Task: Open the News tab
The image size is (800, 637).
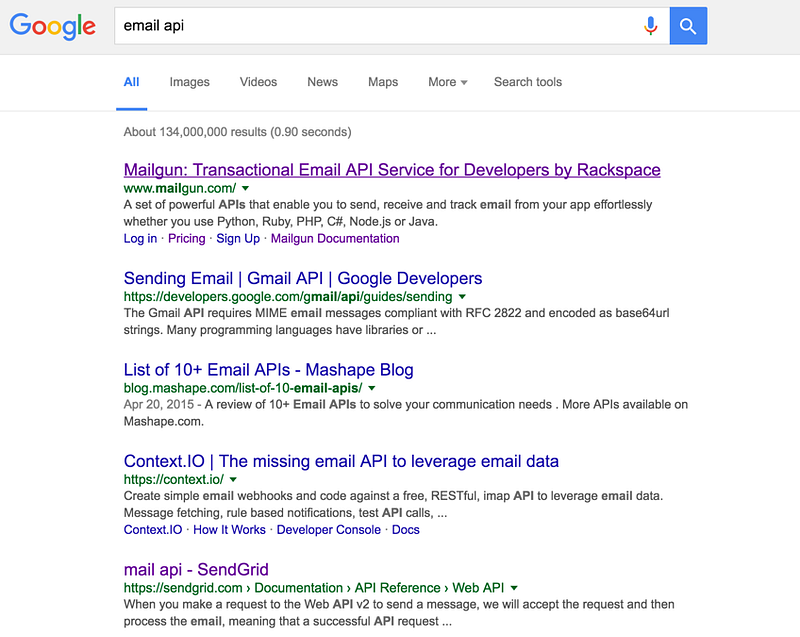Action: 322,82
